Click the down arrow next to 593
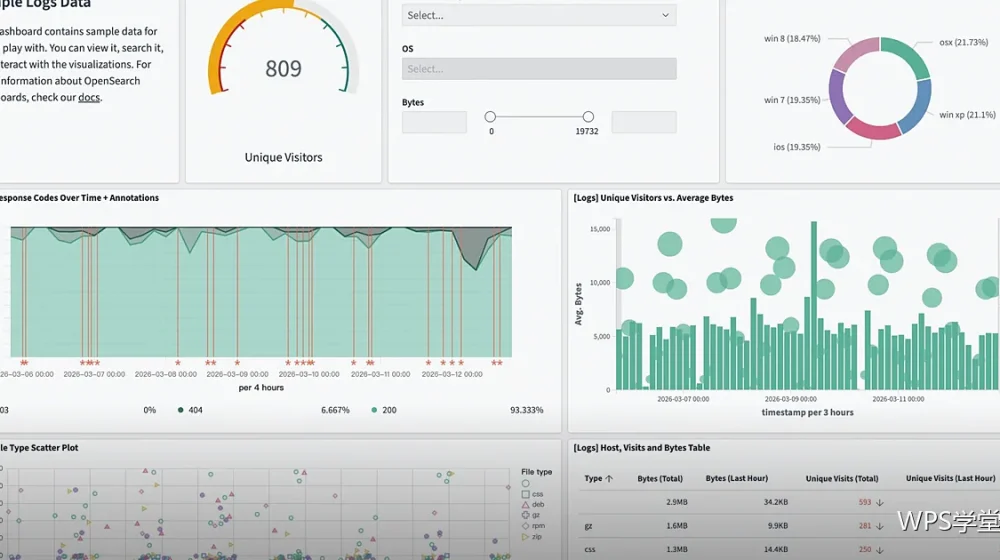 tap(880, 503)
